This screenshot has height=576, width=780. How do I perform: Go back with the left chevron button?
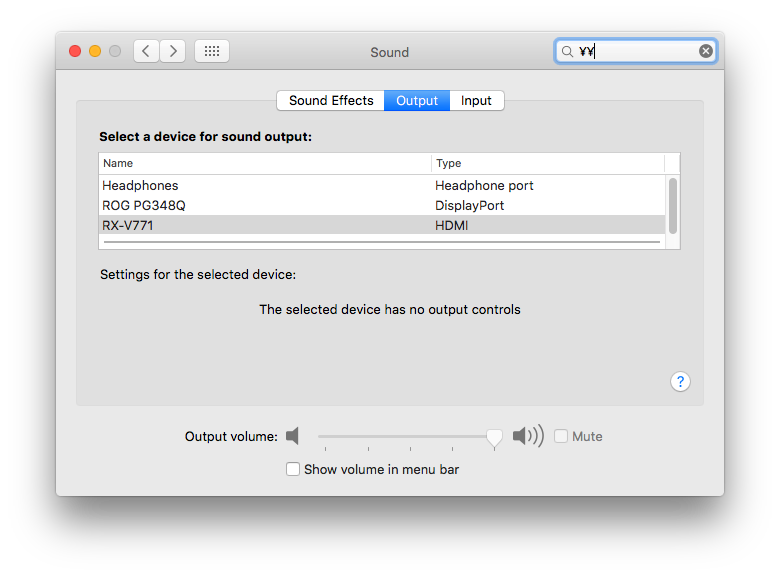146,51
